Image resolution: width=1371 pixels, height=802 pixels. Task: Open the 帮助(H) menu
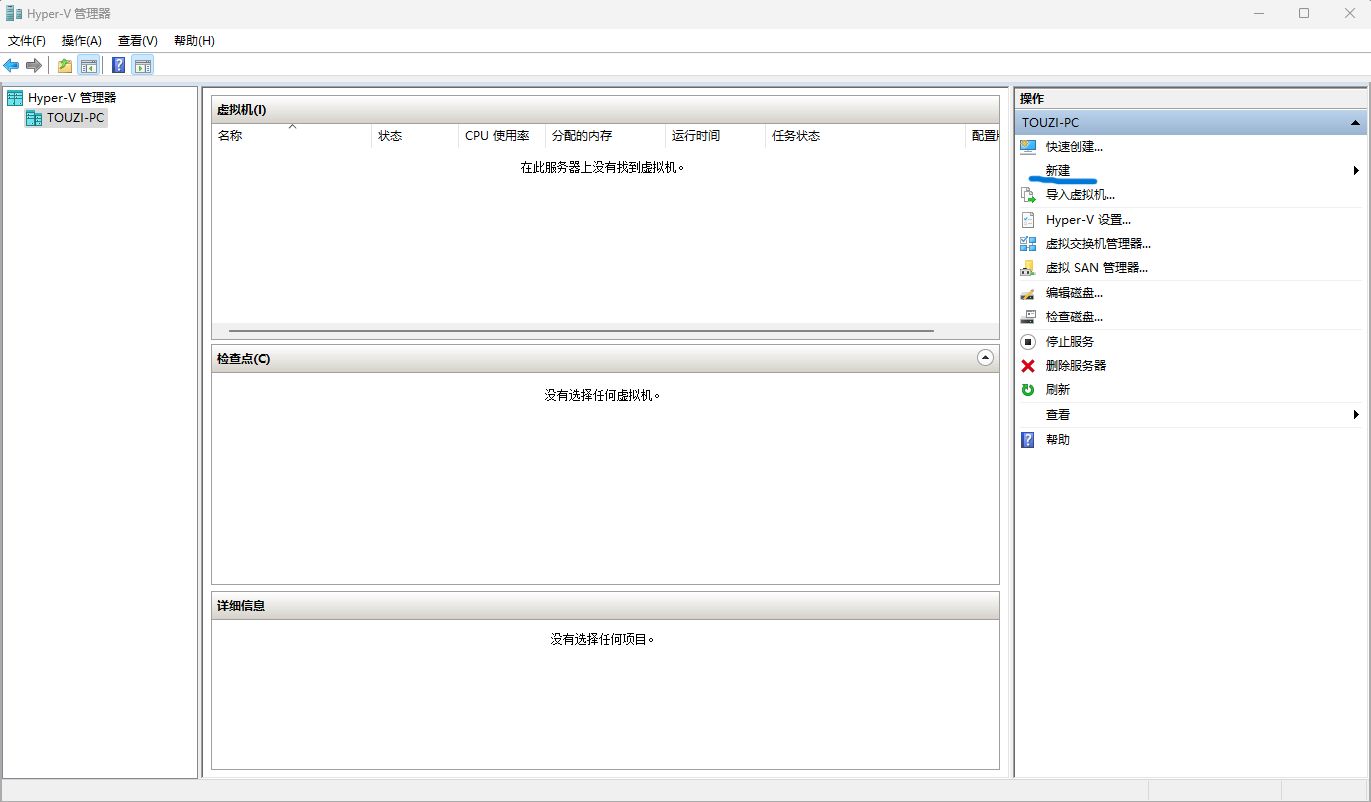[194, 41]
